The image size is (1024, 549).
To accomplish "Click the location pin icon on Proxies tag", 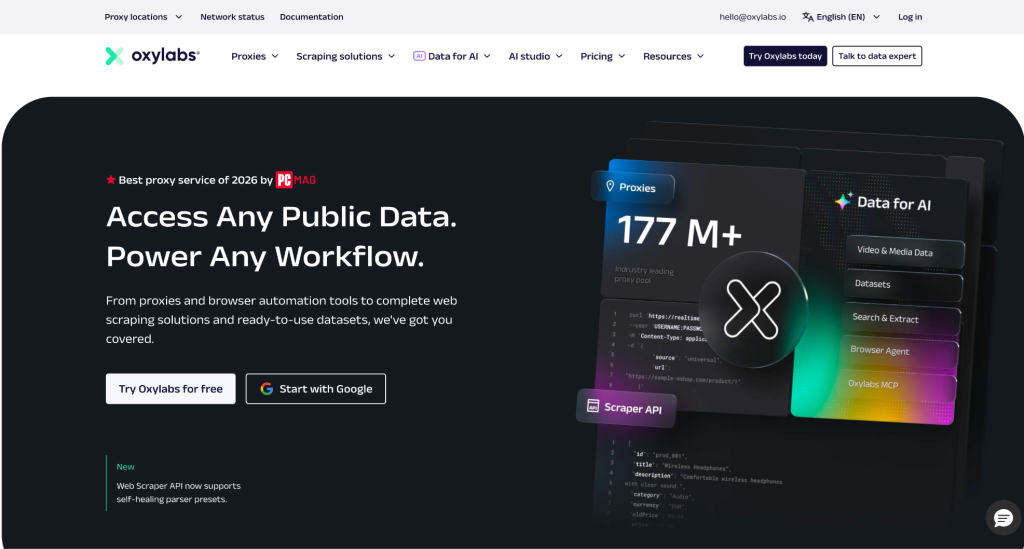I will point(610,186).
